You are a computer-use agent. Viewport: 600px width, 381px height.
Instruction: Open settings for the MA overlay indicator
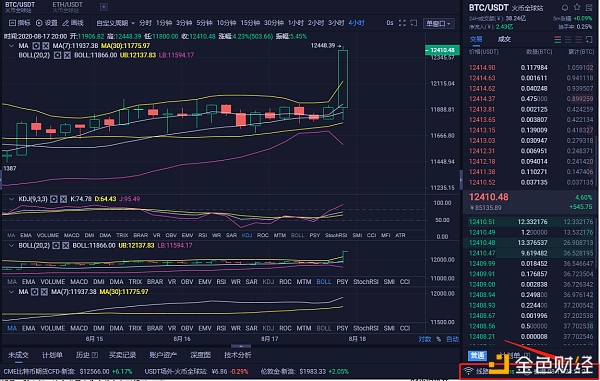click(36, 46)
